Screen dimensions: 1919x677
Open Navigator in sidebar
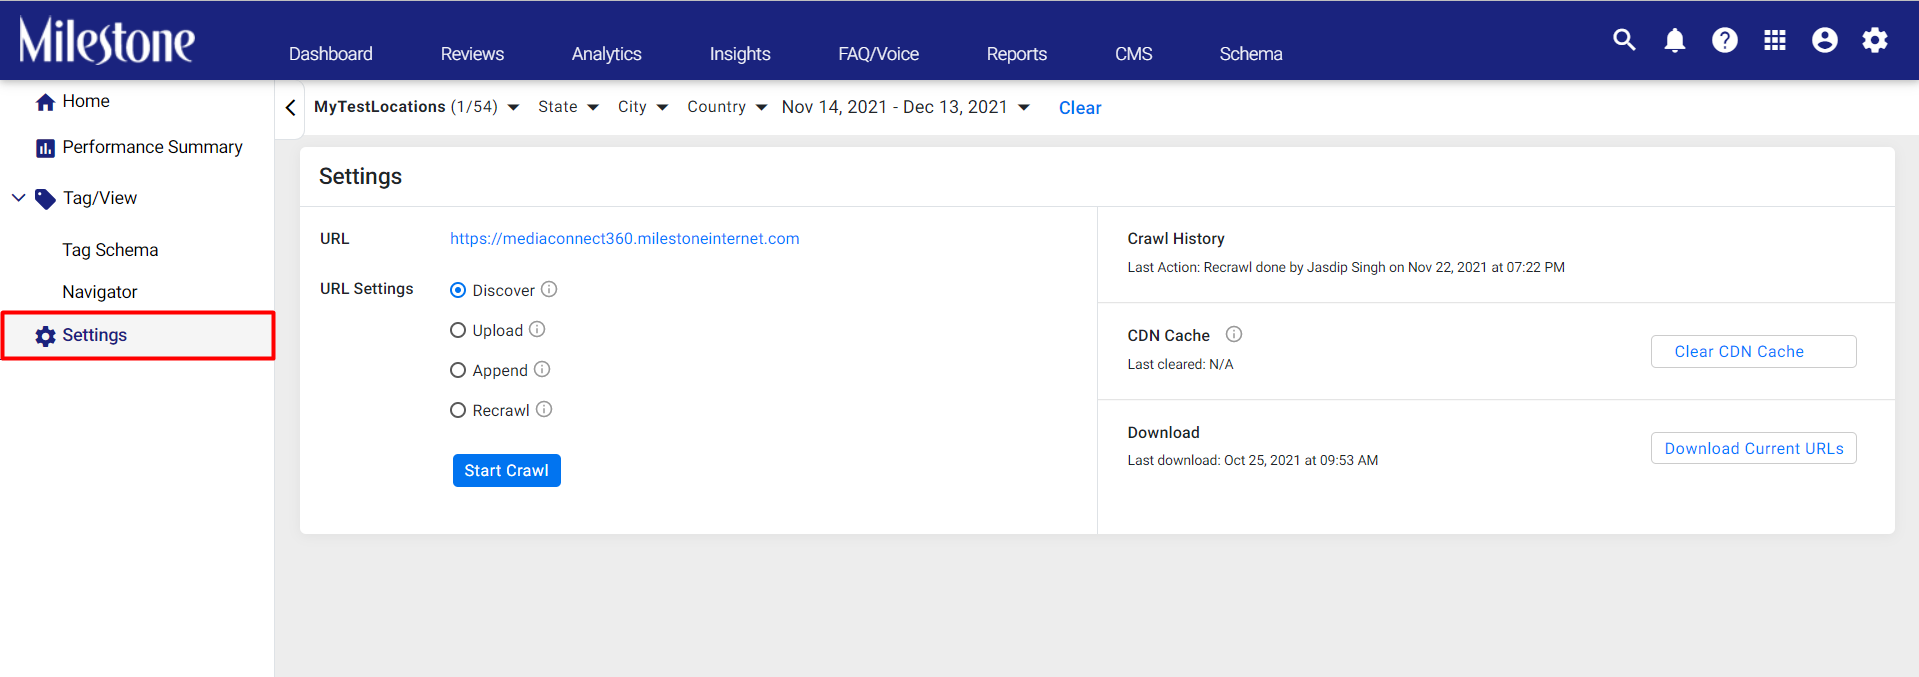pyautogui.click(x=100, y=292)
